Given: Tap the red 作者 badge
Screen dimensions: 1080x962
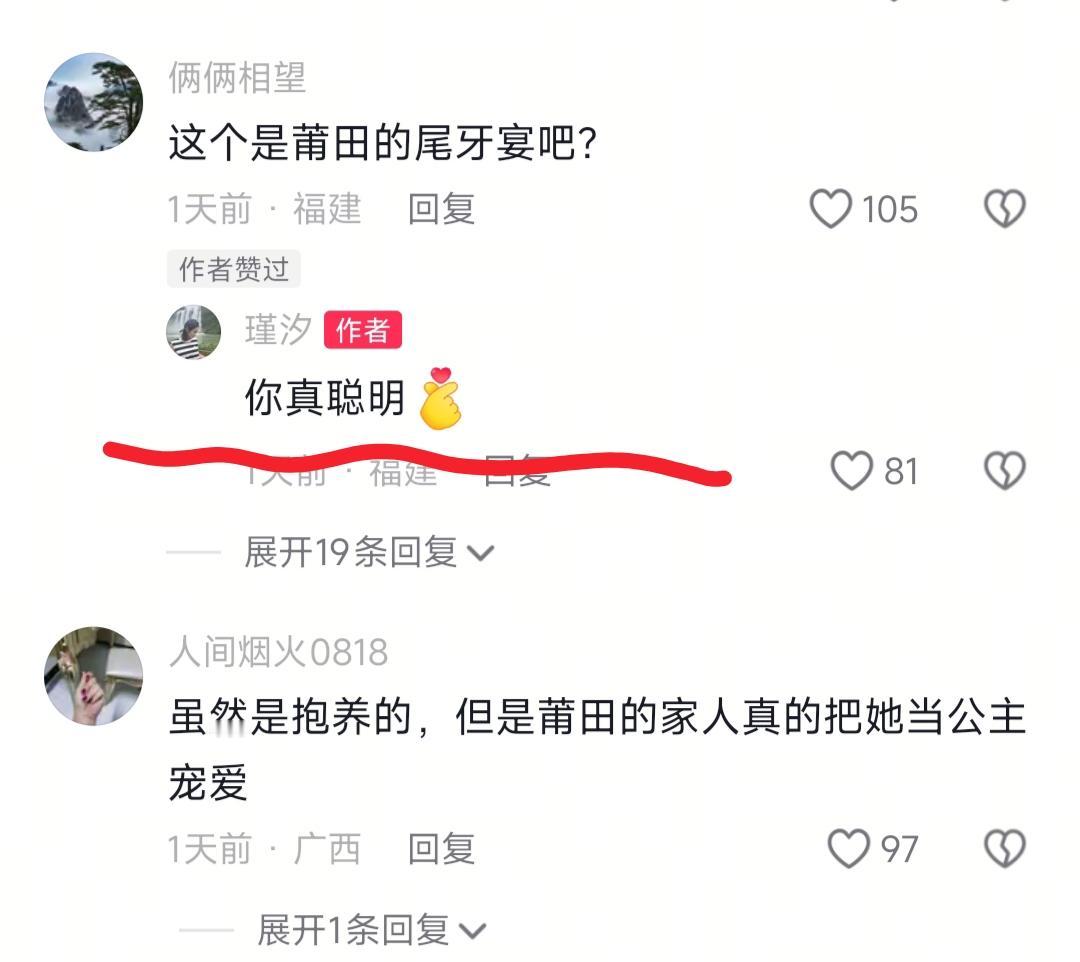Looking at the screenshot, I should [x=363, y=330].
